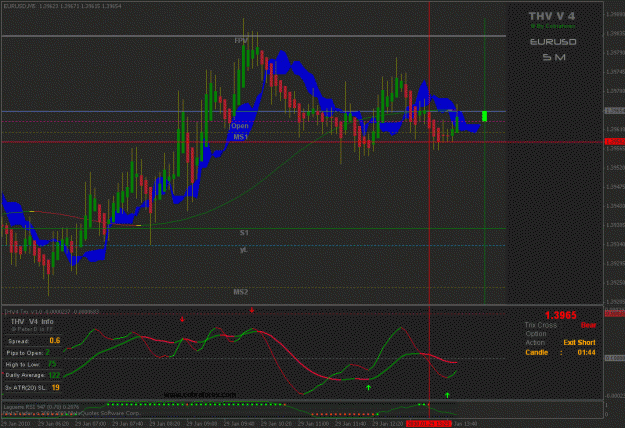Click the Daily Average value 122
This screenshot has height=428, width=625.
(54, 375)
